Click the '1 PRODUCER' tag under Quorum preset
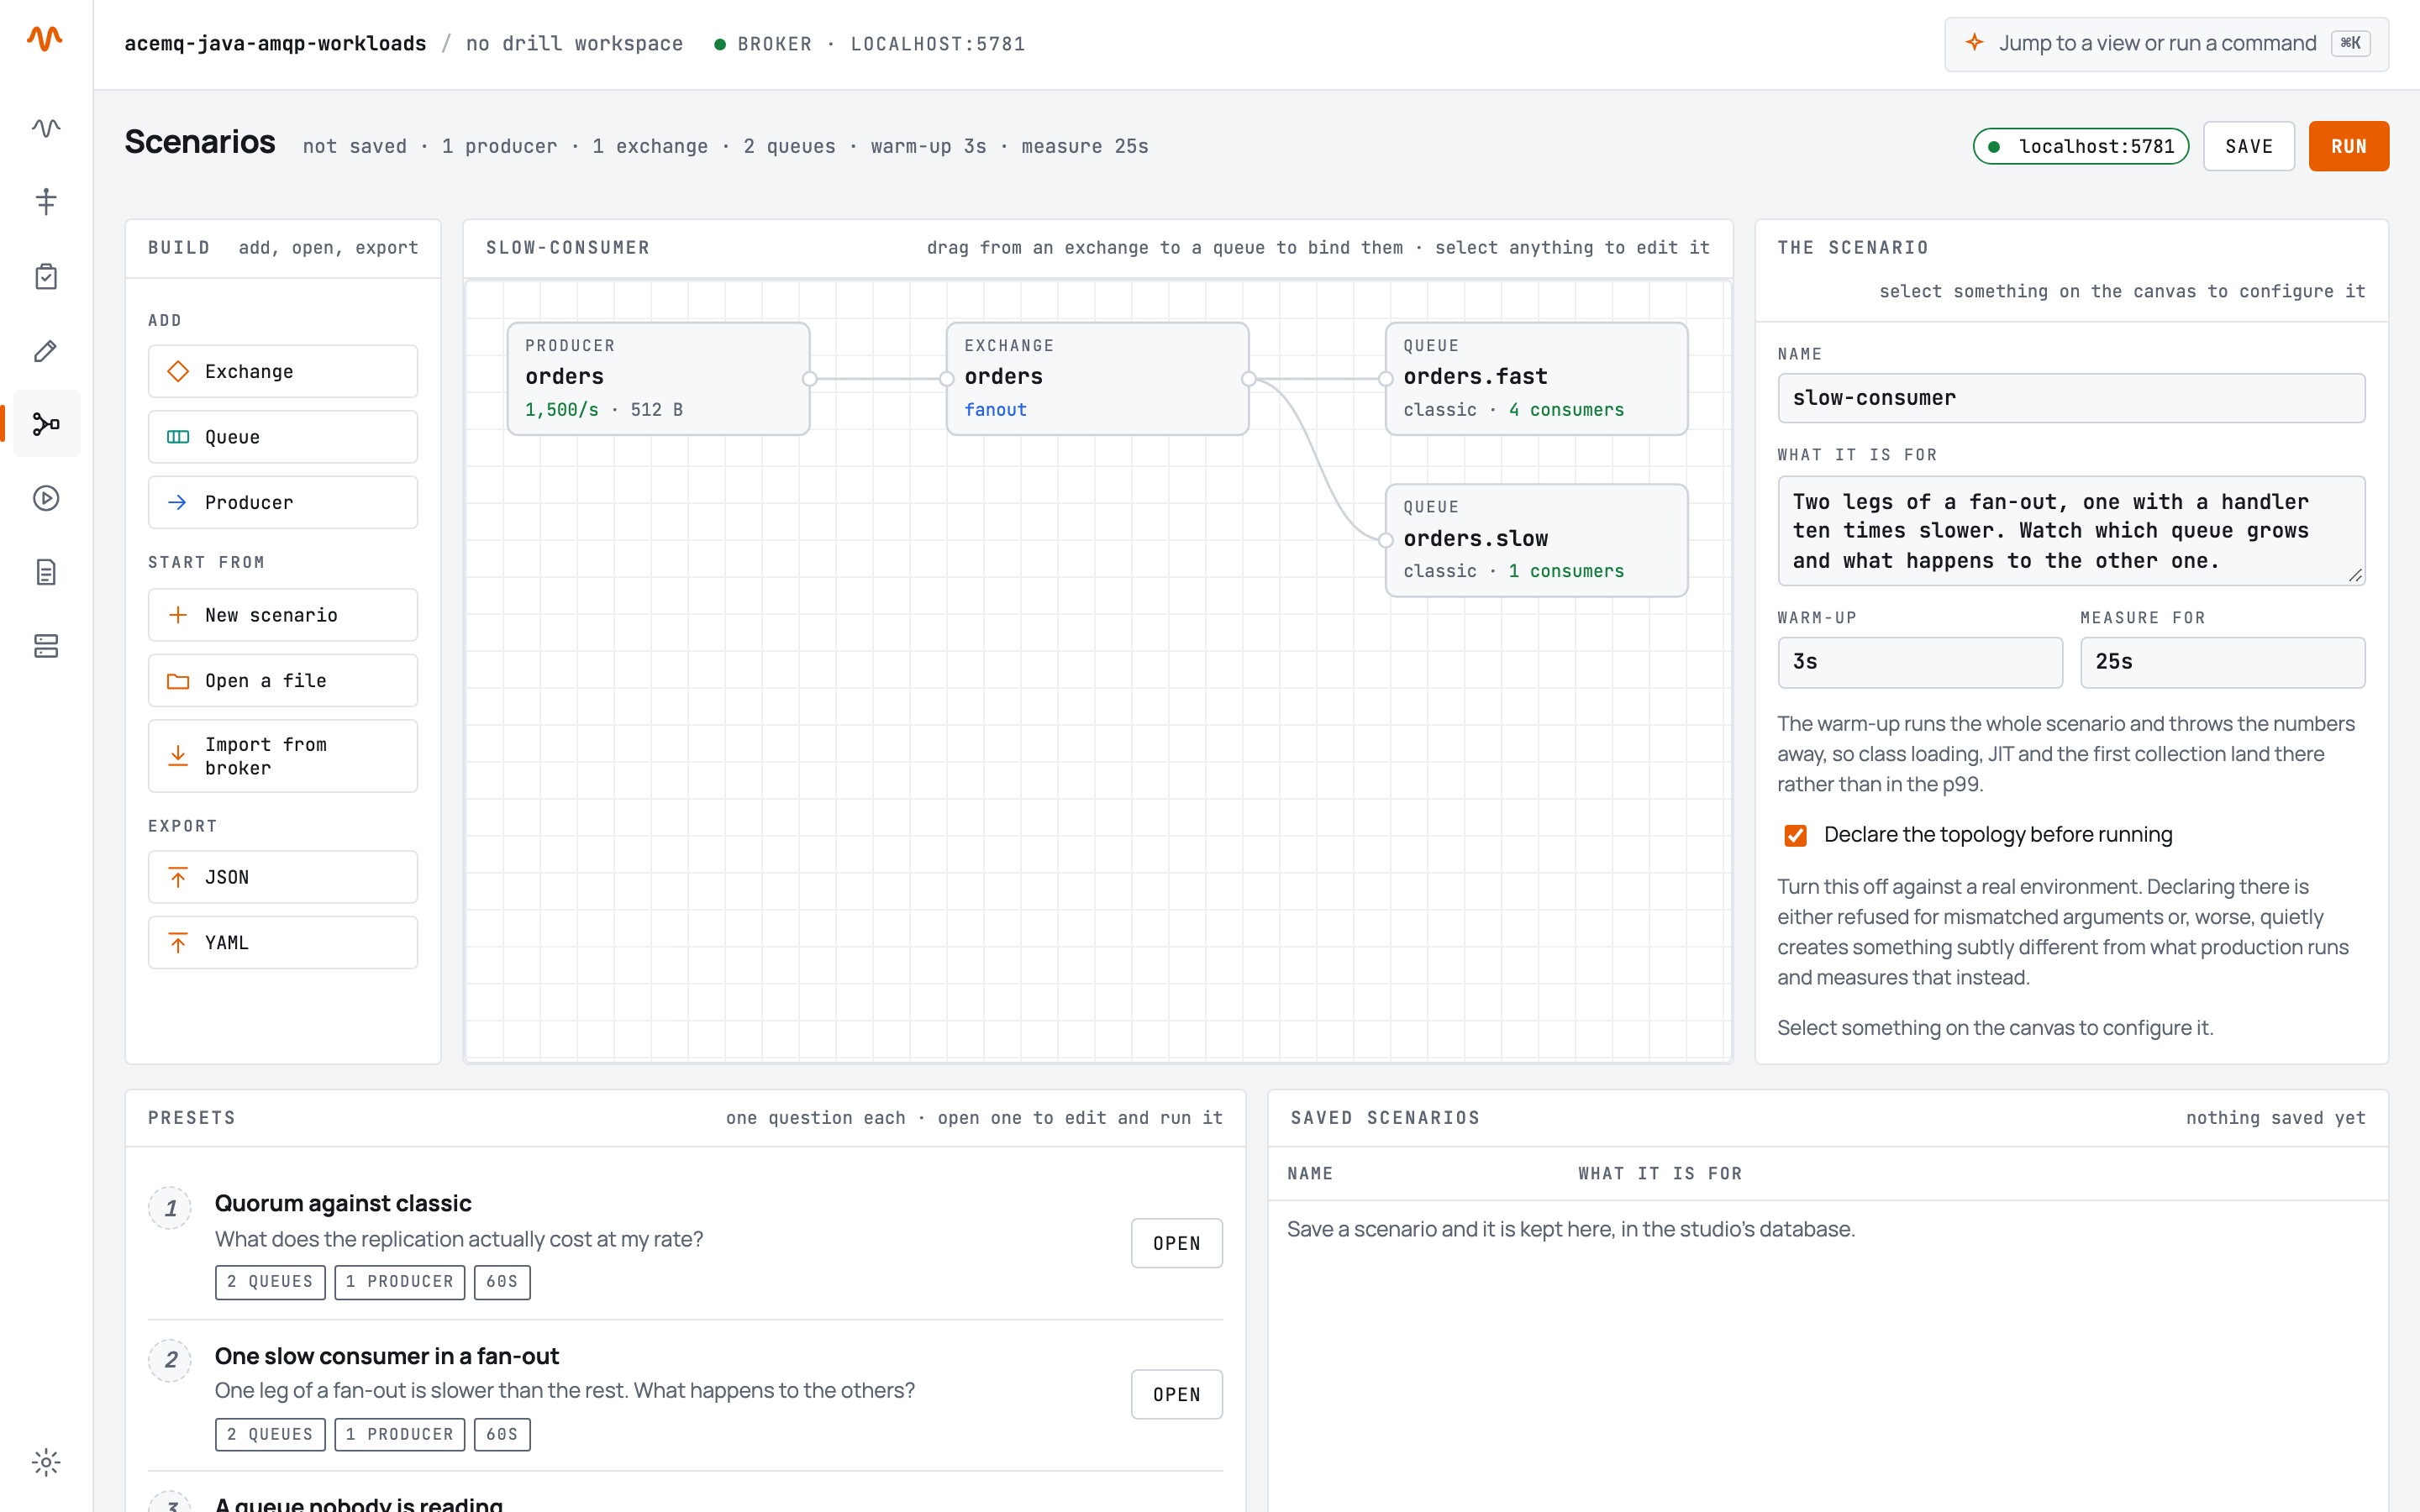Image resolution: width=2420 pixels, height=1512 pixels. click(x=399, y=1282)
